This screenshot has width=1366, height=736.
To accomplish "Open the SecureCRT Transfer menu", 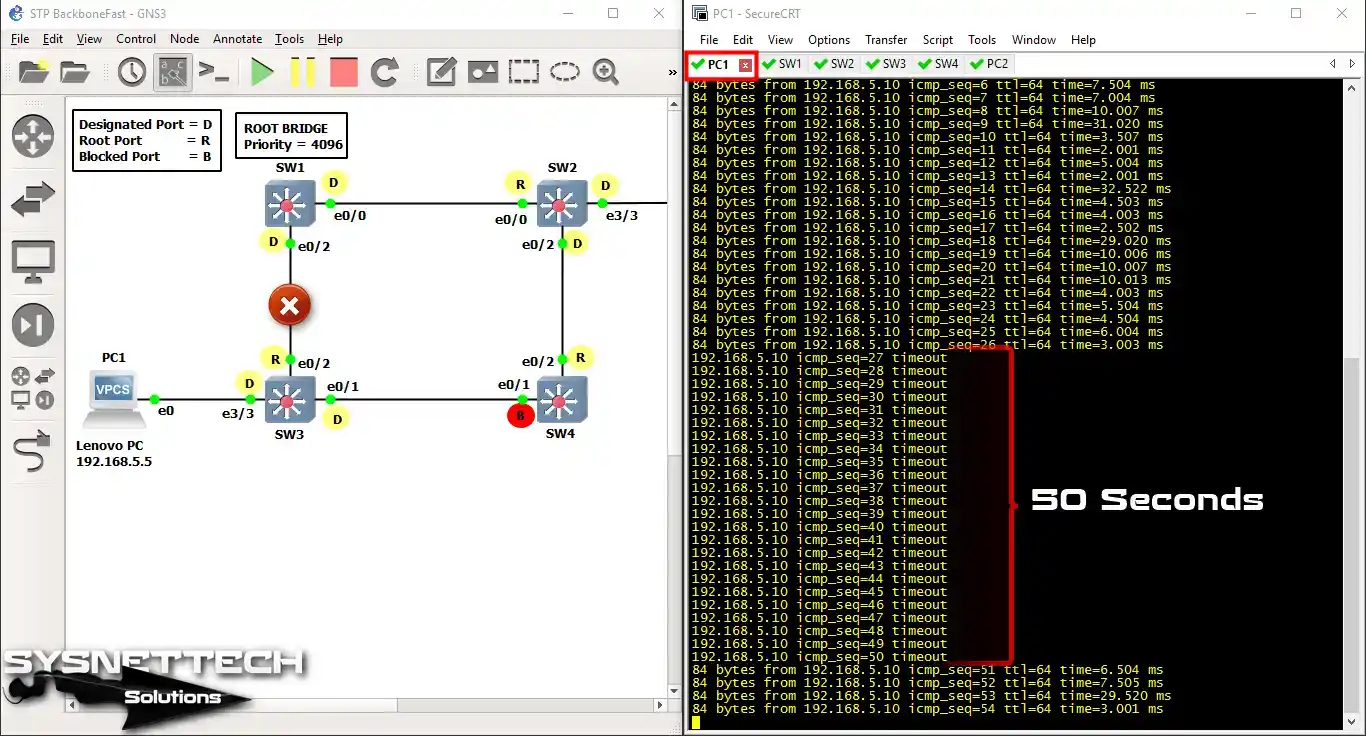I will click(x=886, y=40).
